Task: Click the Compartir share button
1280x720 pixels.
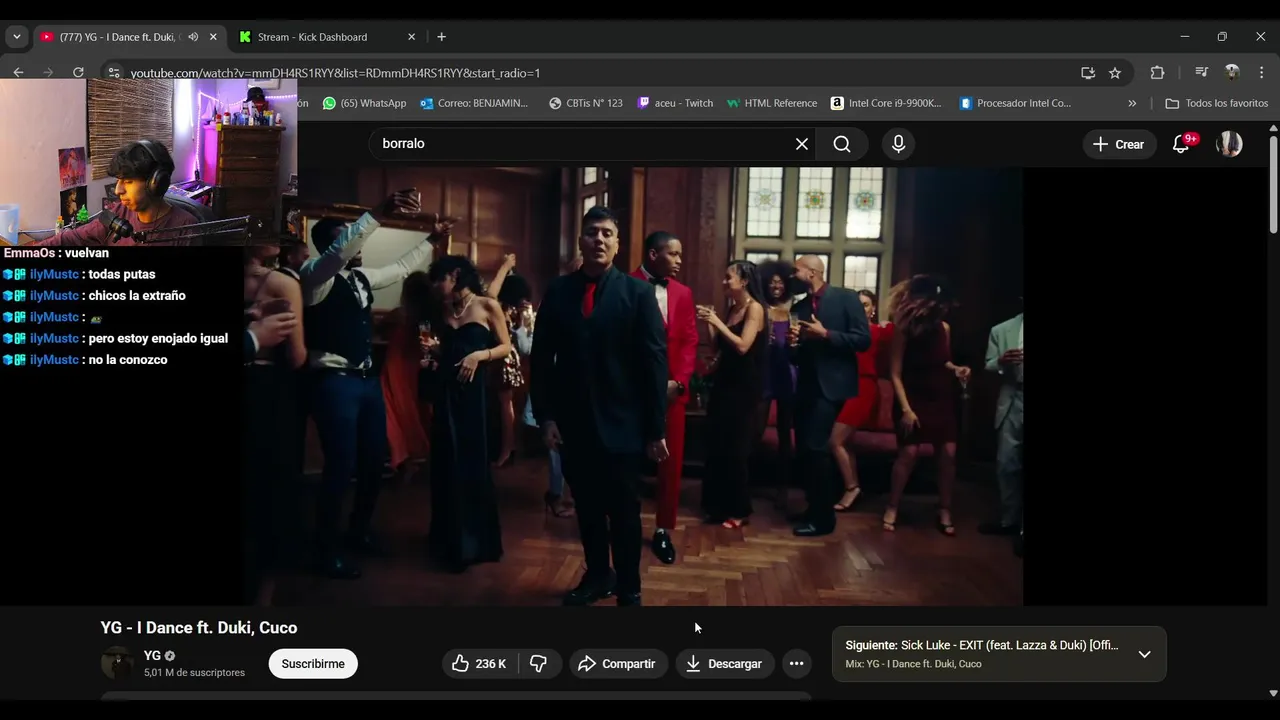Action: (618, 664)
